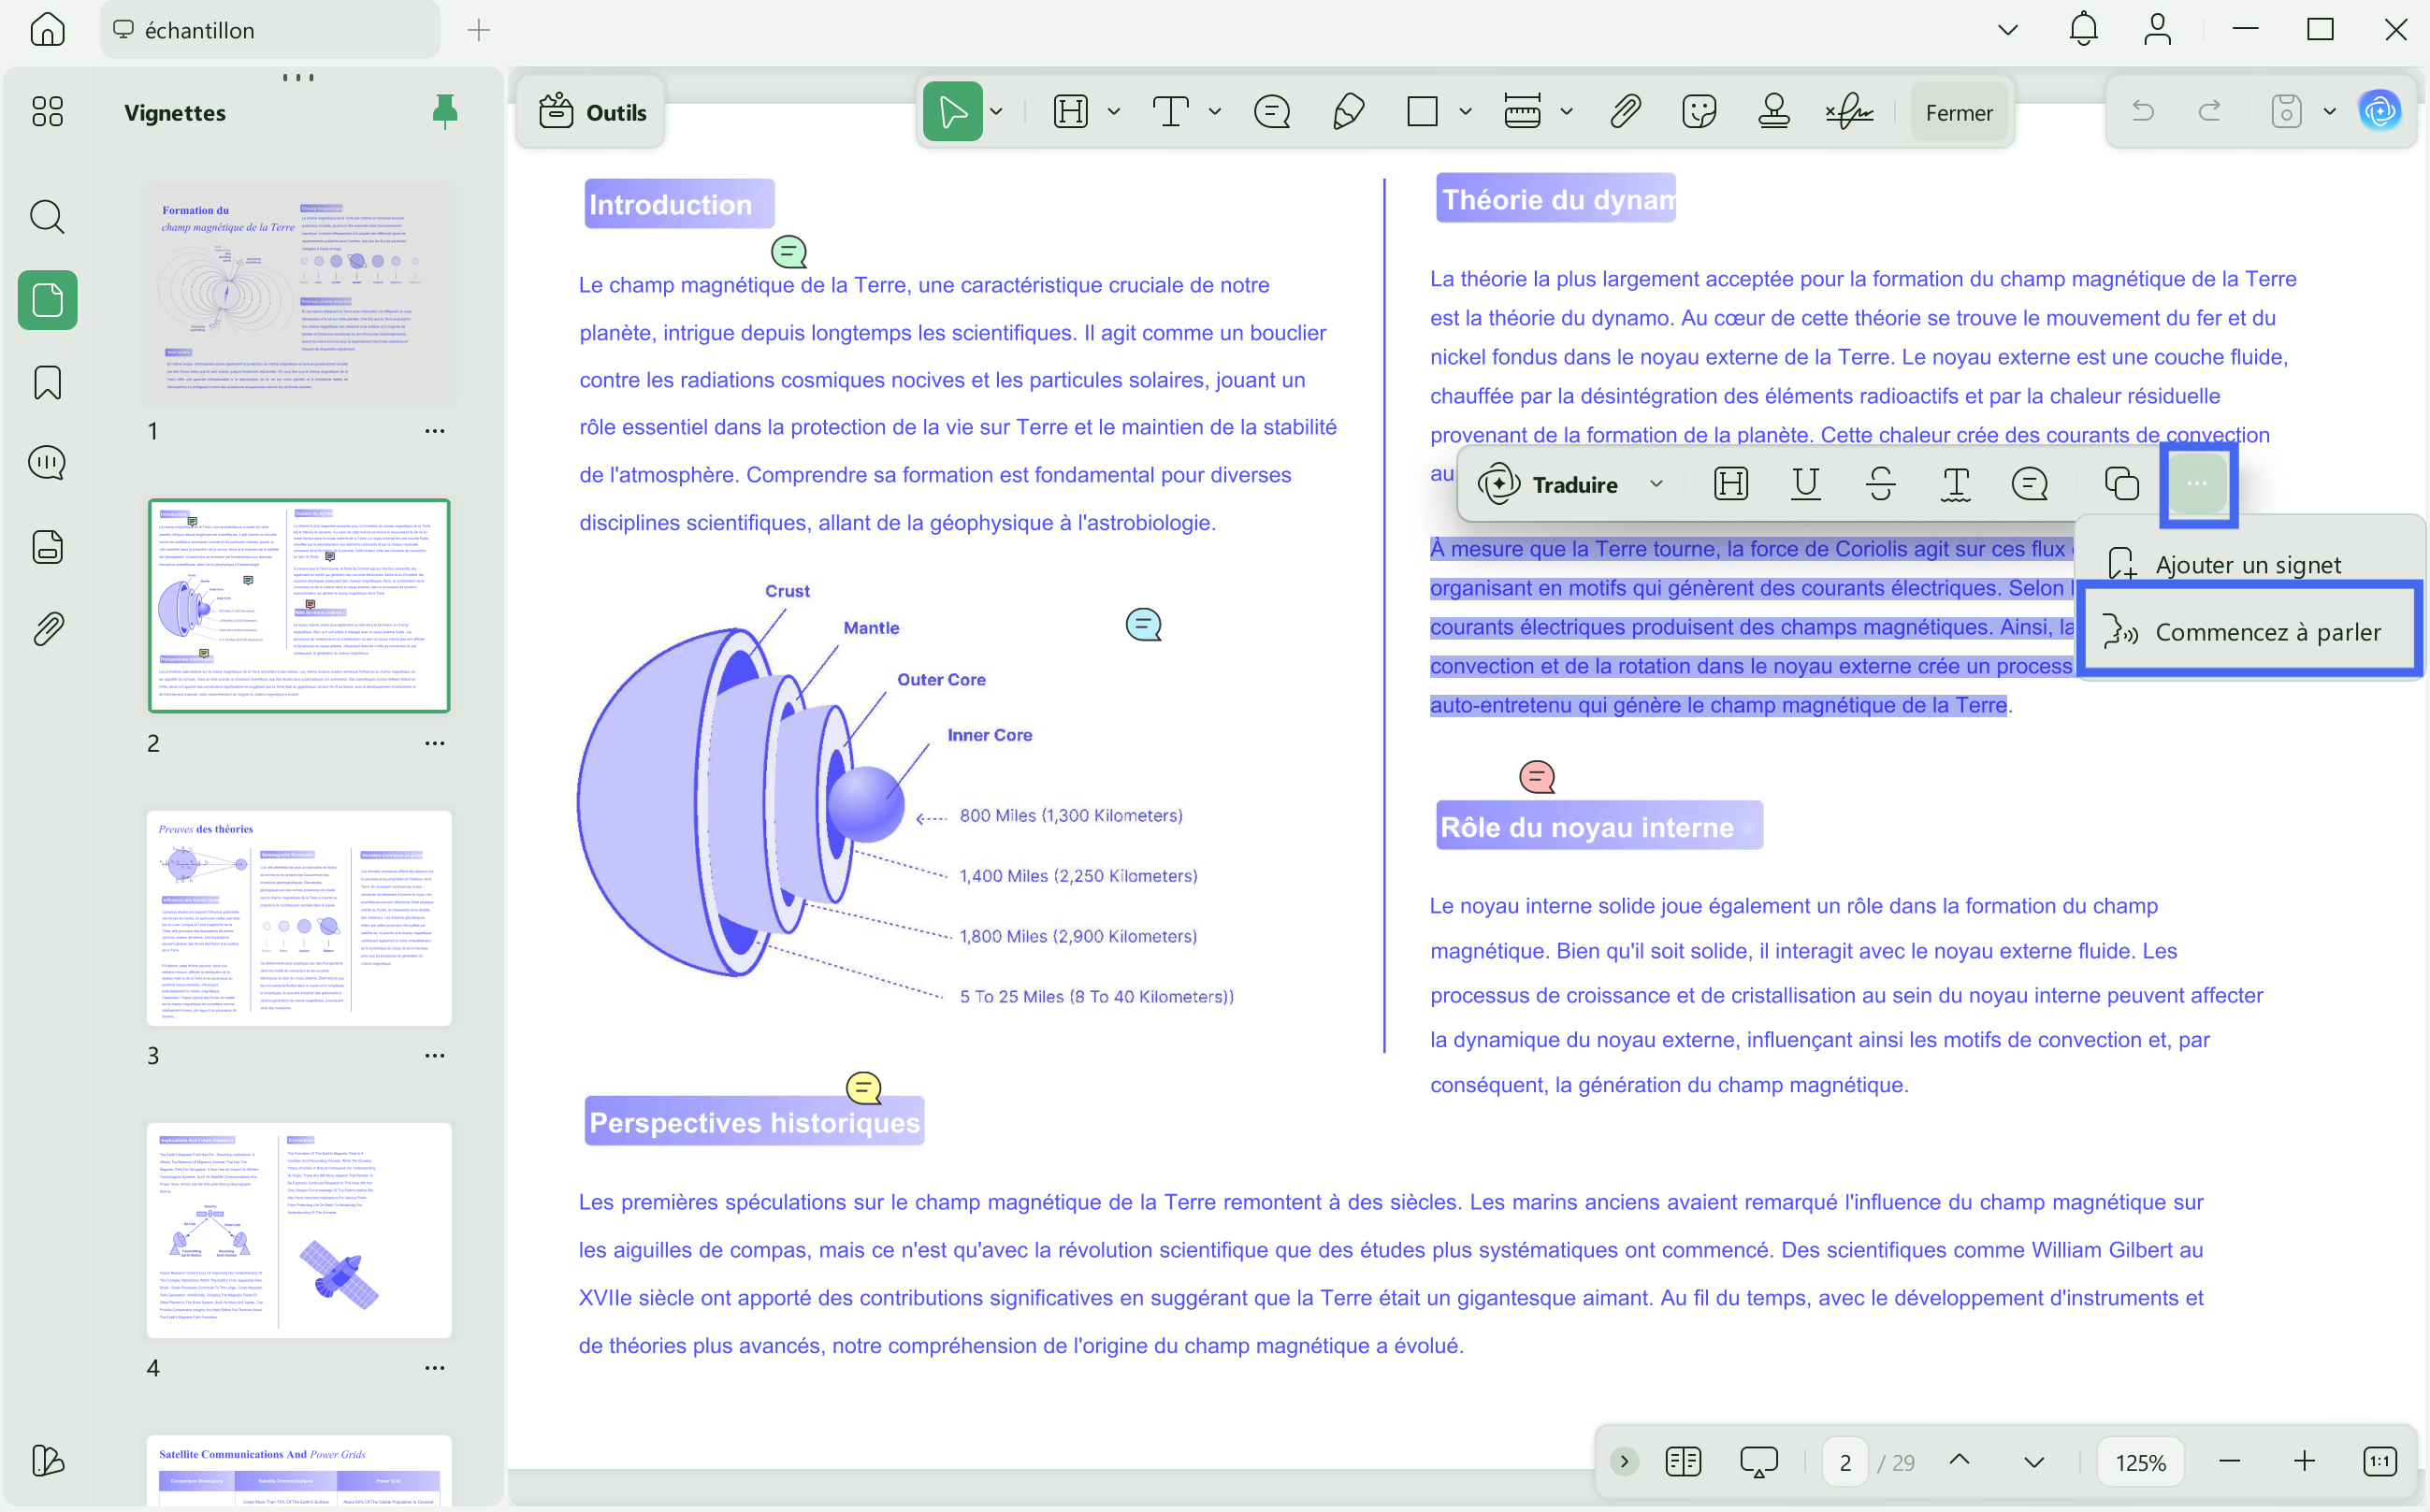Expand the Traduire dropdown arrow

coord(1656,485)
